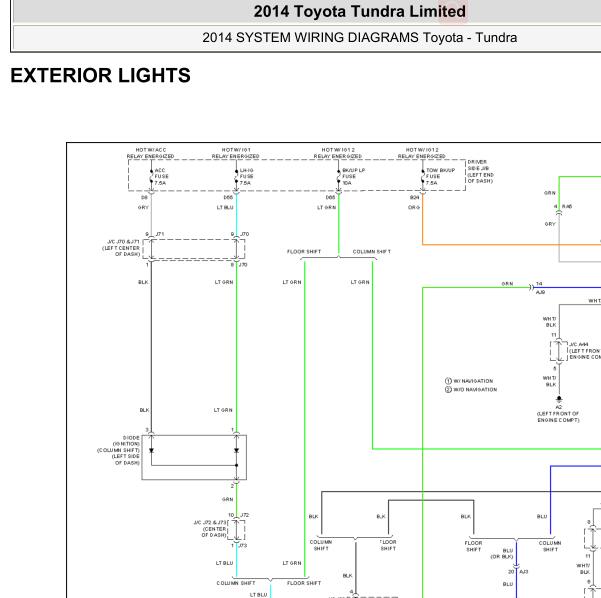Click 'GRN' wire label below the diode box

click(227, 499)
